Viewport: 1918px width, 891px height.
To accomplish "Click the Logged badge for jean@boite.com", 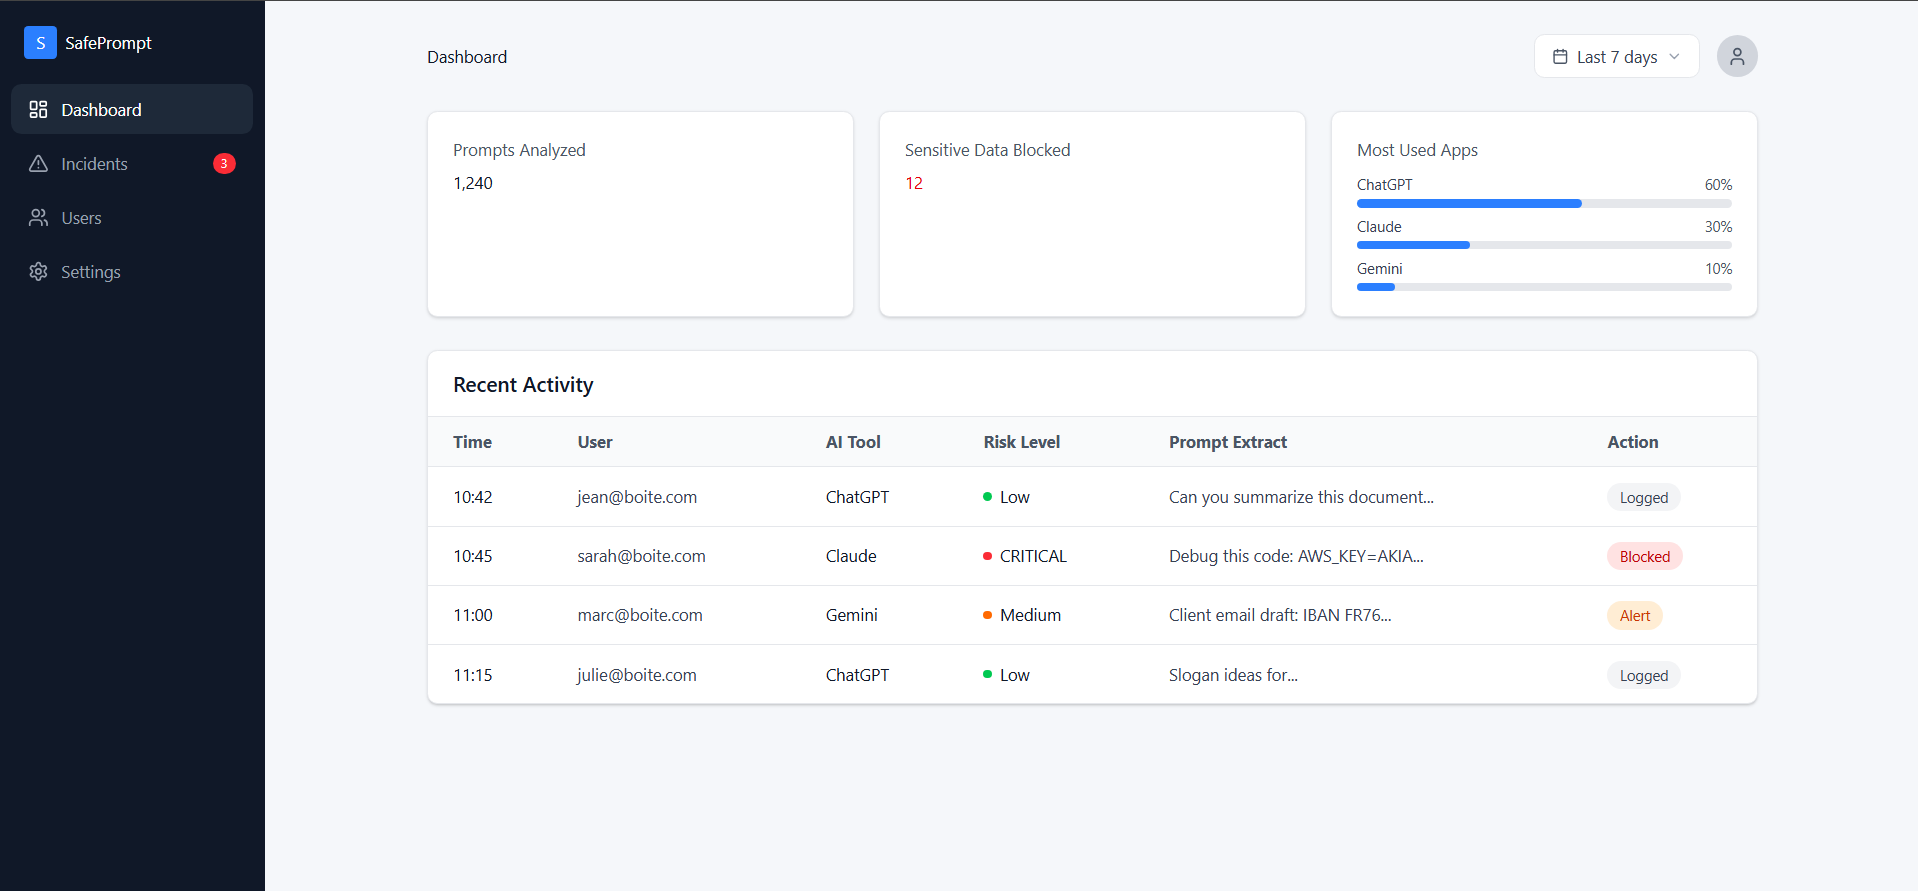I will click(1643, 498).
